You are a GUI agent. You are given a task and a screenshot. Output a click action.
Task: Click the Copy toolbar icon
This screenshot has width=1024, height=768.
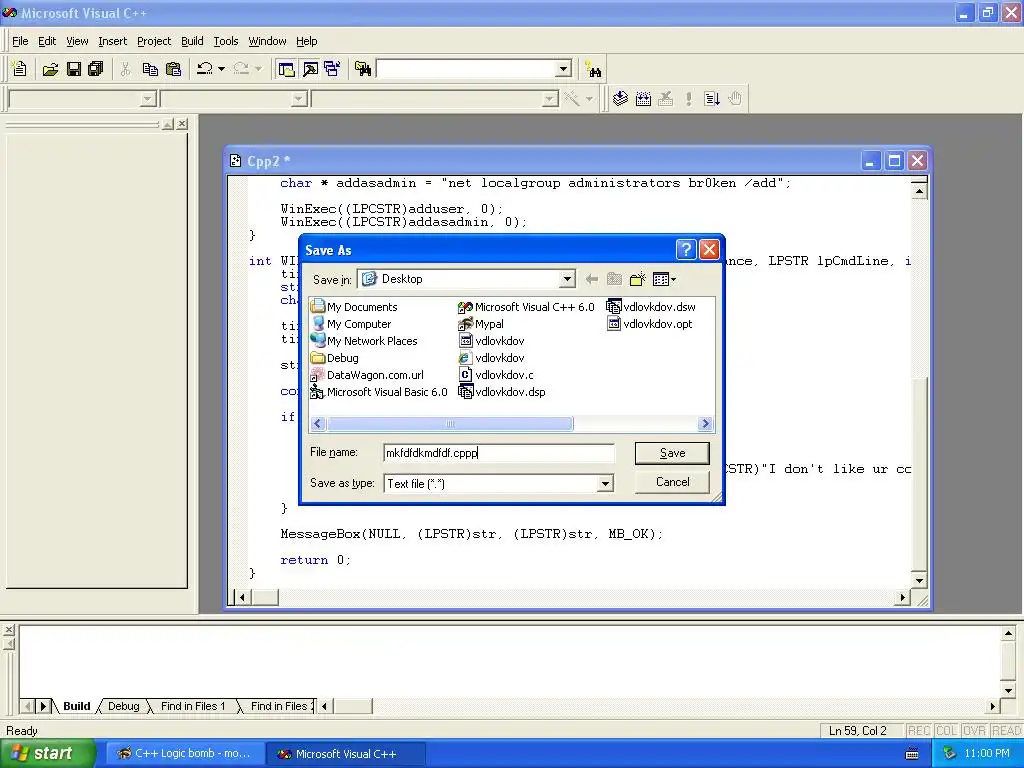150,69
